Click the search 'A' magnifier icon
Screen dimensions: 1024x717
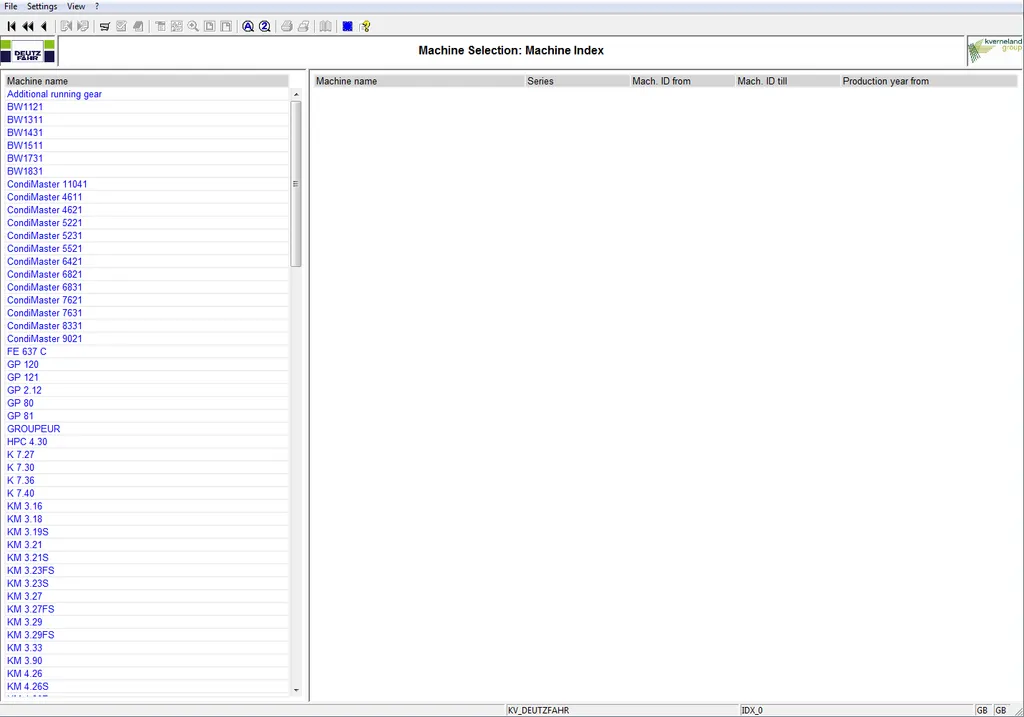pyautogui.click(x=248, y=26)
